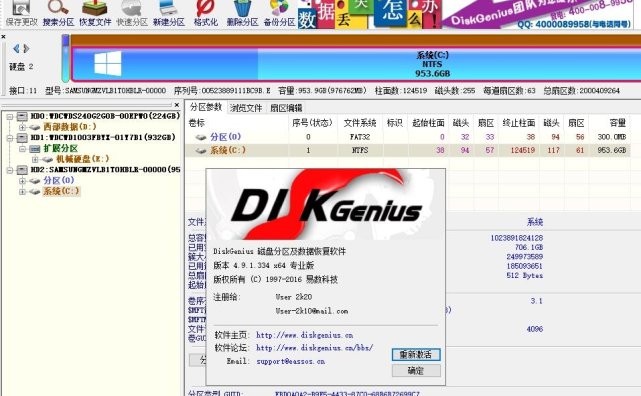Collapse the 扩展分区 tree node

click(22, 149)
